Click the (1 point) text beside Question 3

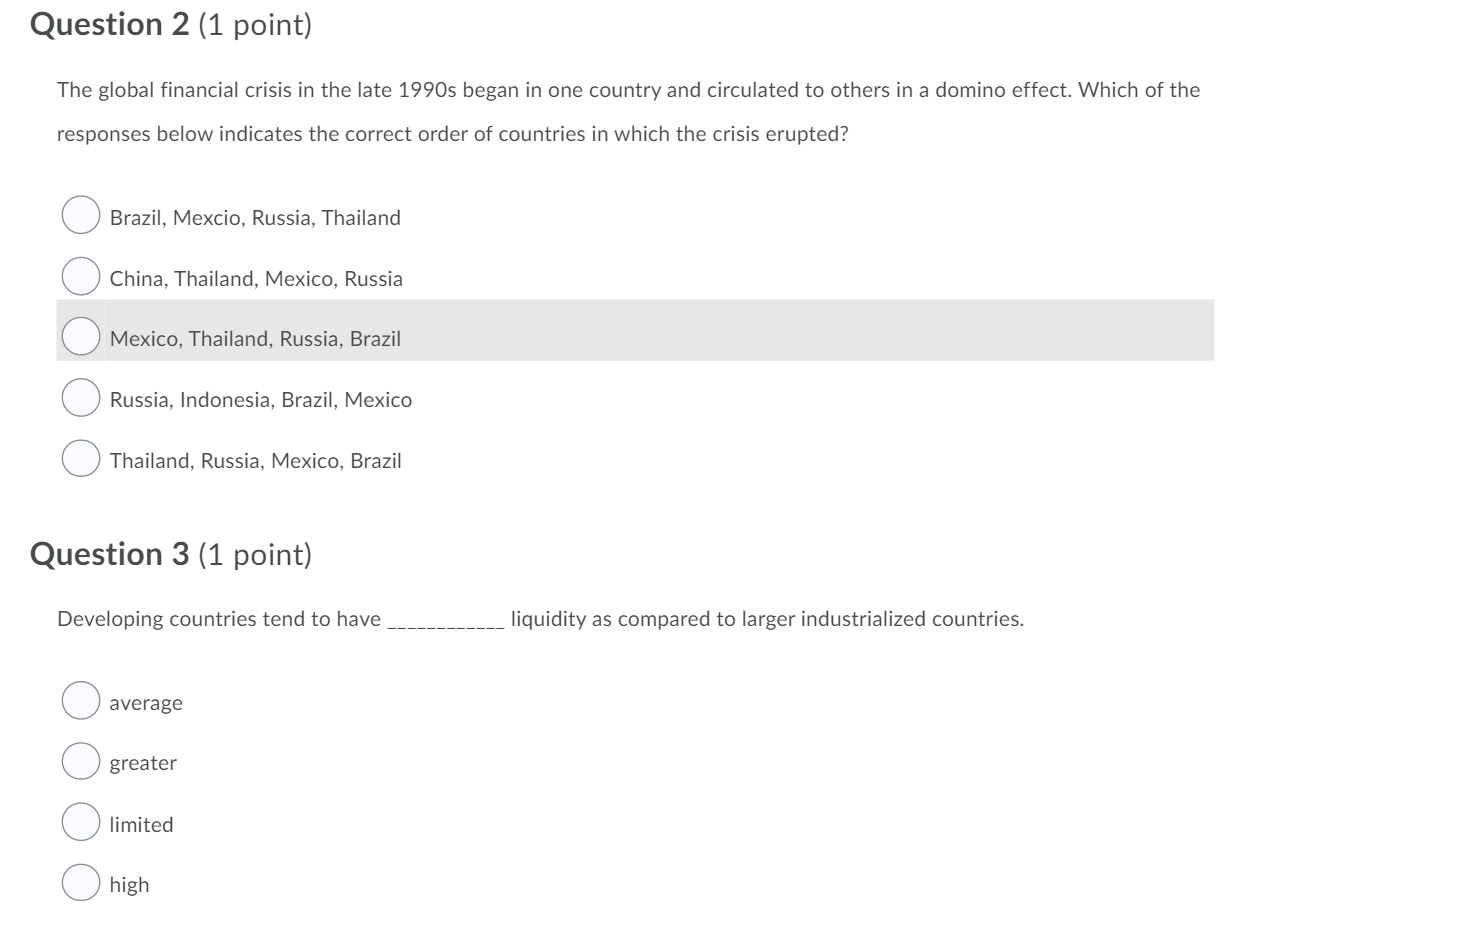[x=257, y=554]
